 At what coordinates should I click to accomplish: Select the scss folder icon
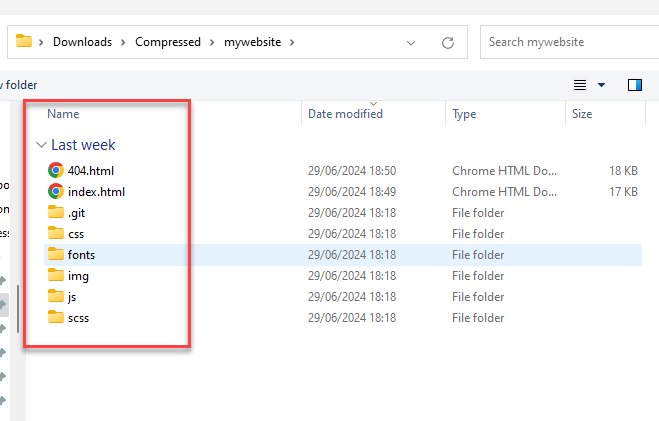(x=55, y=317)
